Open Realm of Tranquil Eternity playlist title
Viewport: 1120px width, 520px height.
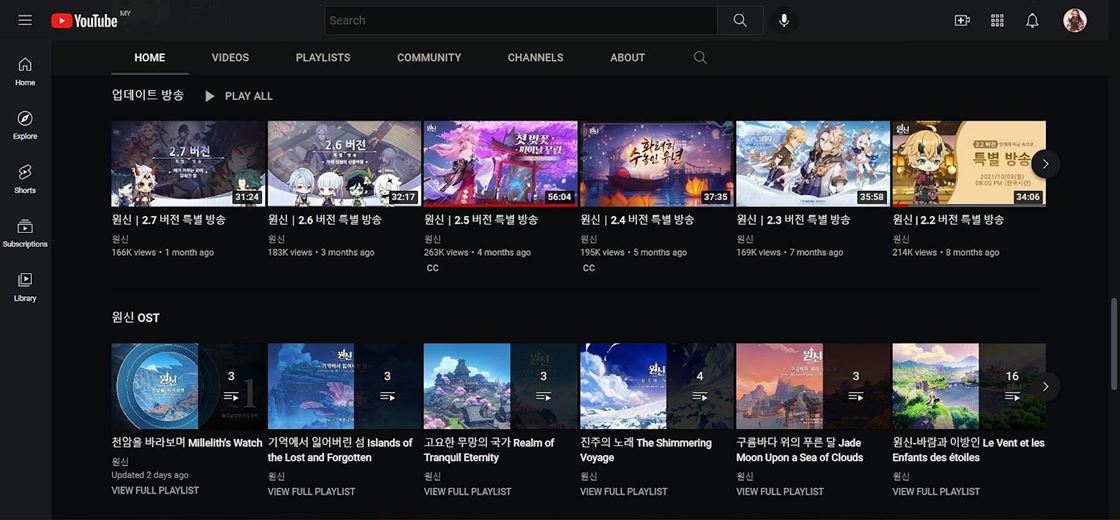point(489,450)
